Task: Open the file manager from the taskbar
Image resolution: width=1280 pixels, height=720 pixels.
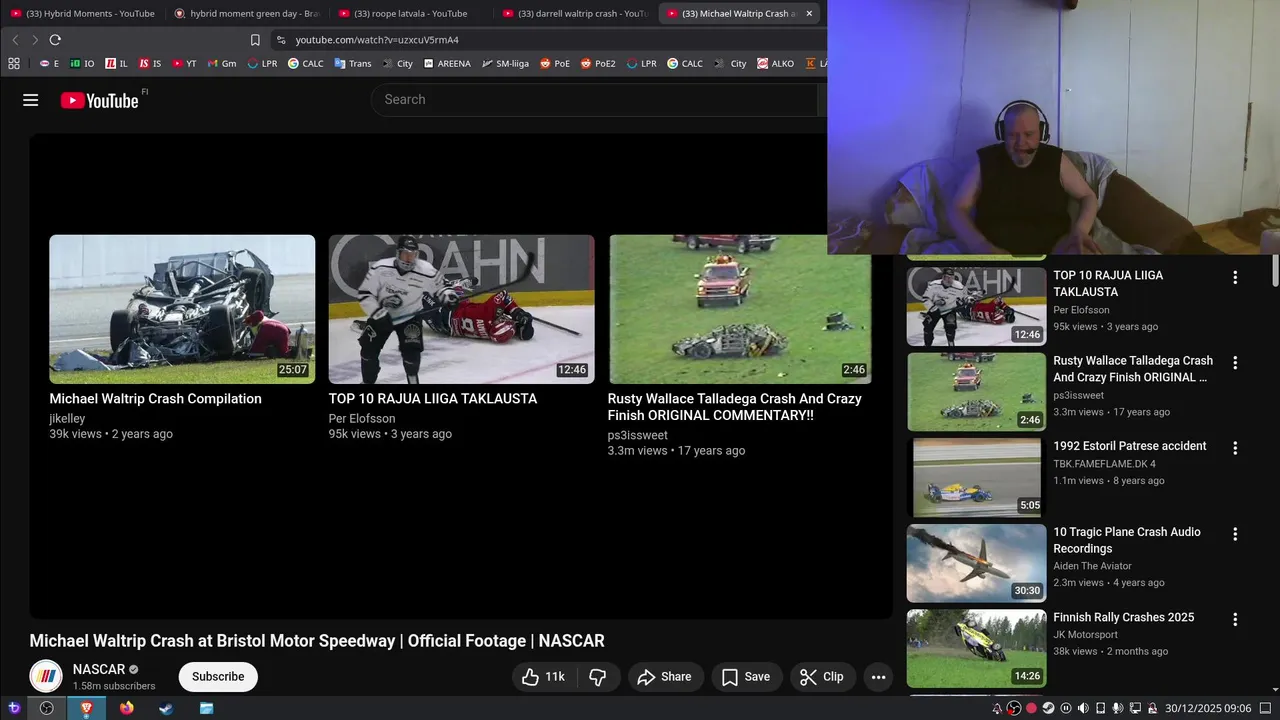Action: 206,708
